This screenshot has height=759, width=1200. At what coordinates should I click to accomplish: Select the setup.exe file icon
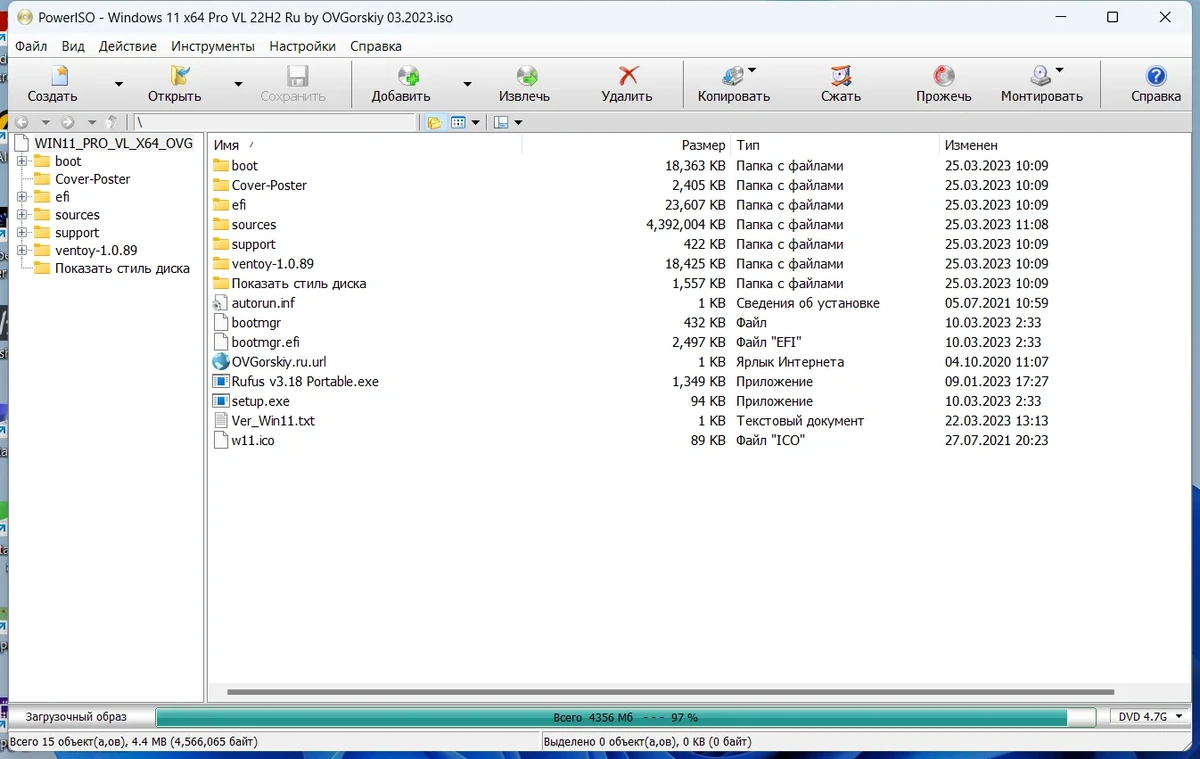221,401
